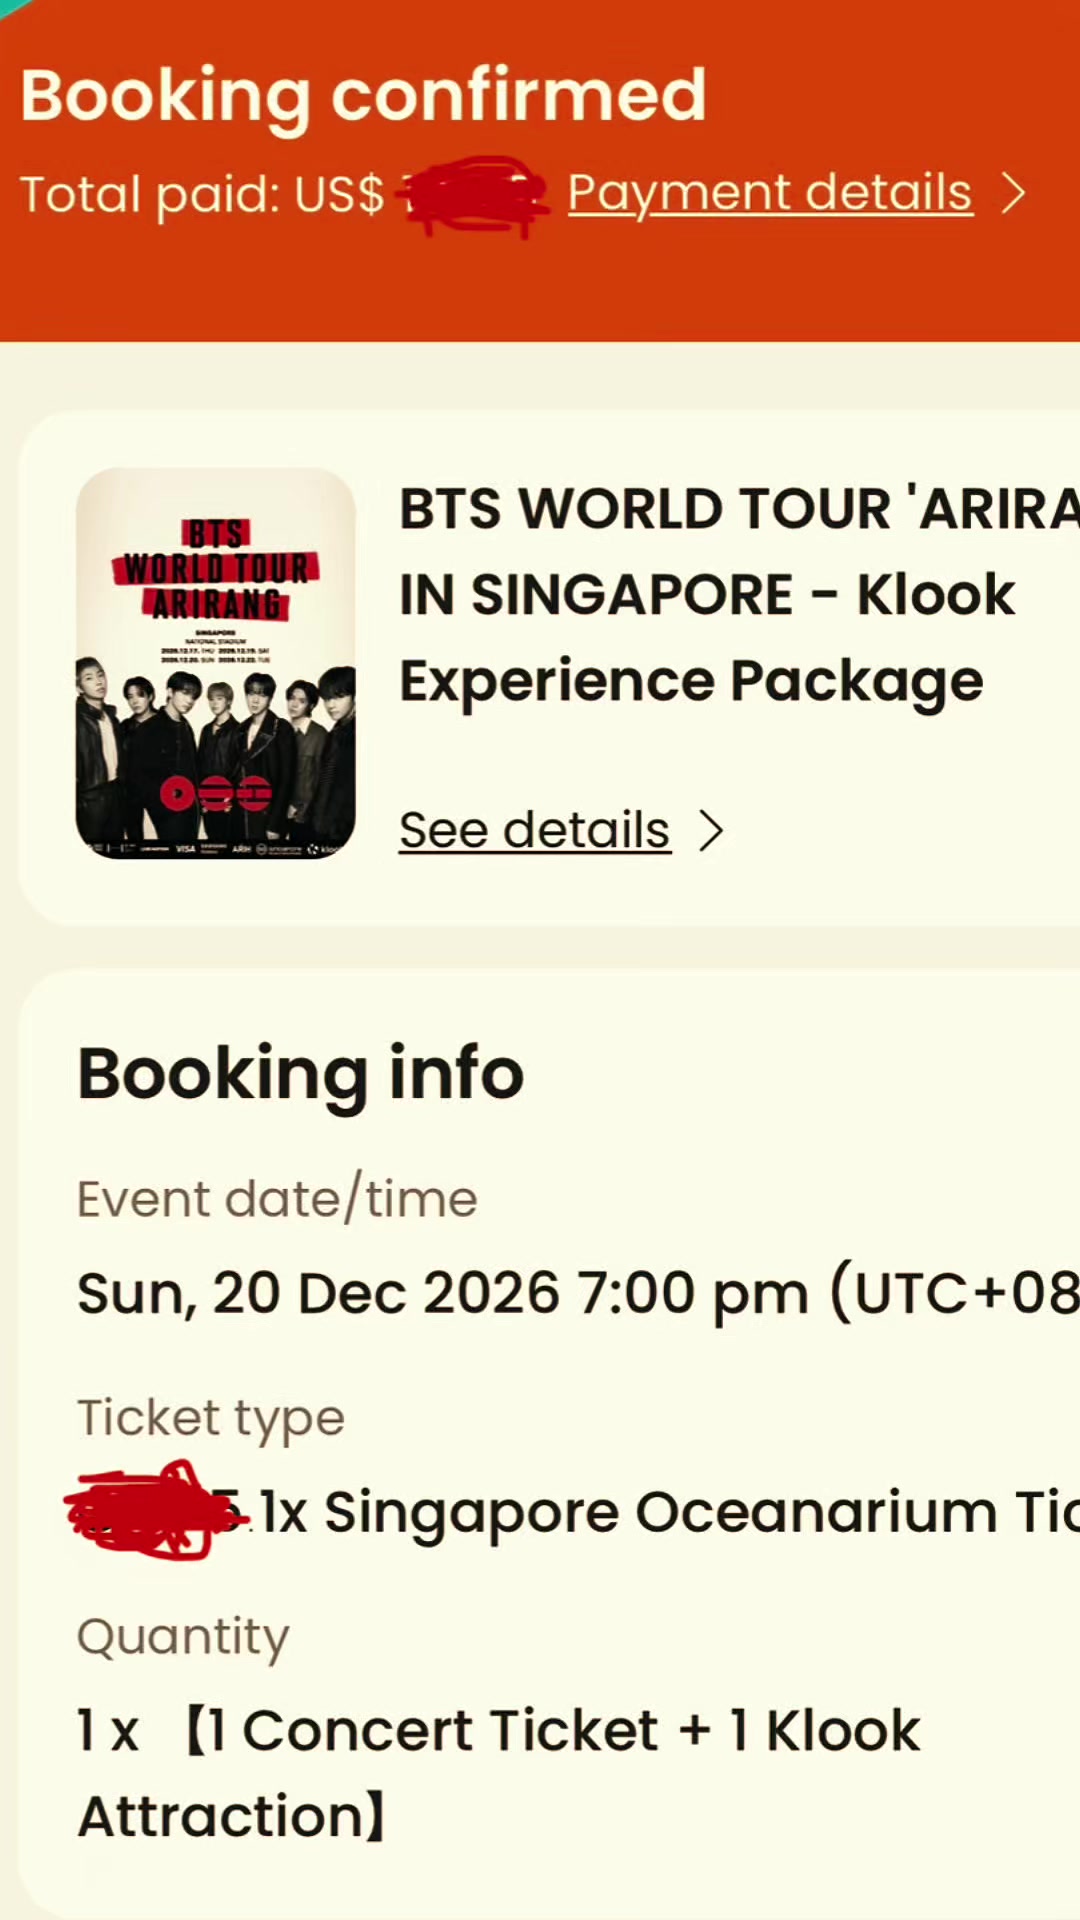
Task: Tap the 1 Concert Ticket quantity text
Action: 499,1773
